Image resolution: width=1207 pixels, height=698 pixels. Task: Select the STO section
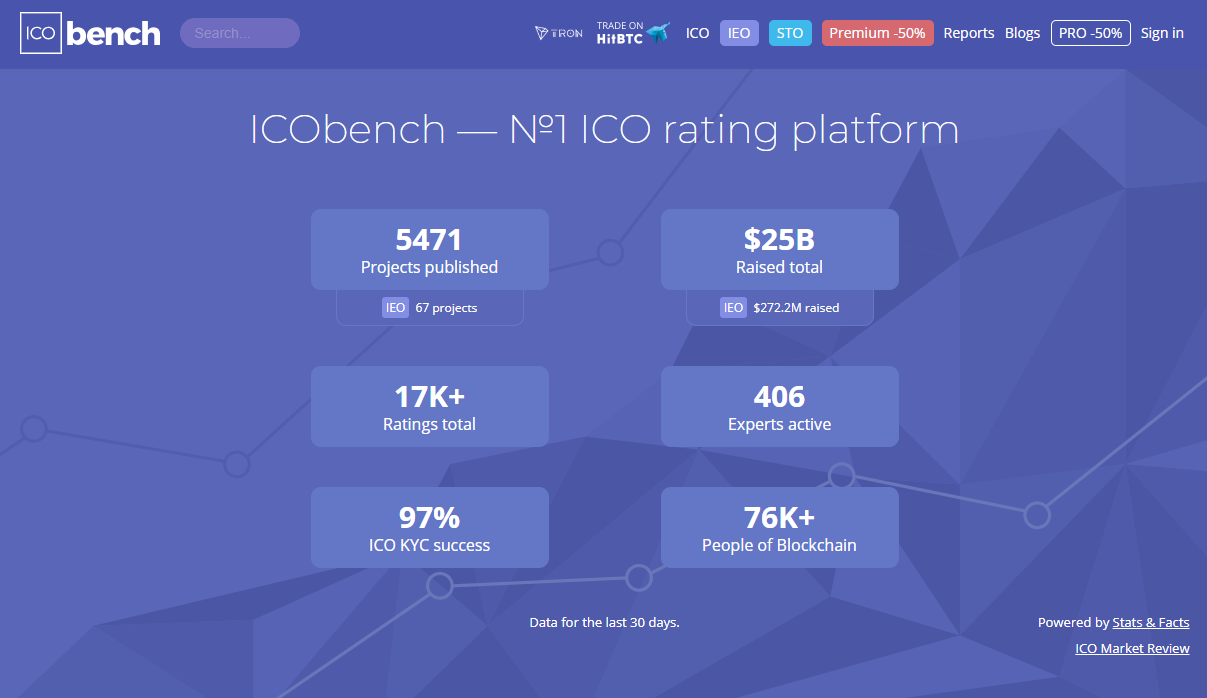(790, 32)
